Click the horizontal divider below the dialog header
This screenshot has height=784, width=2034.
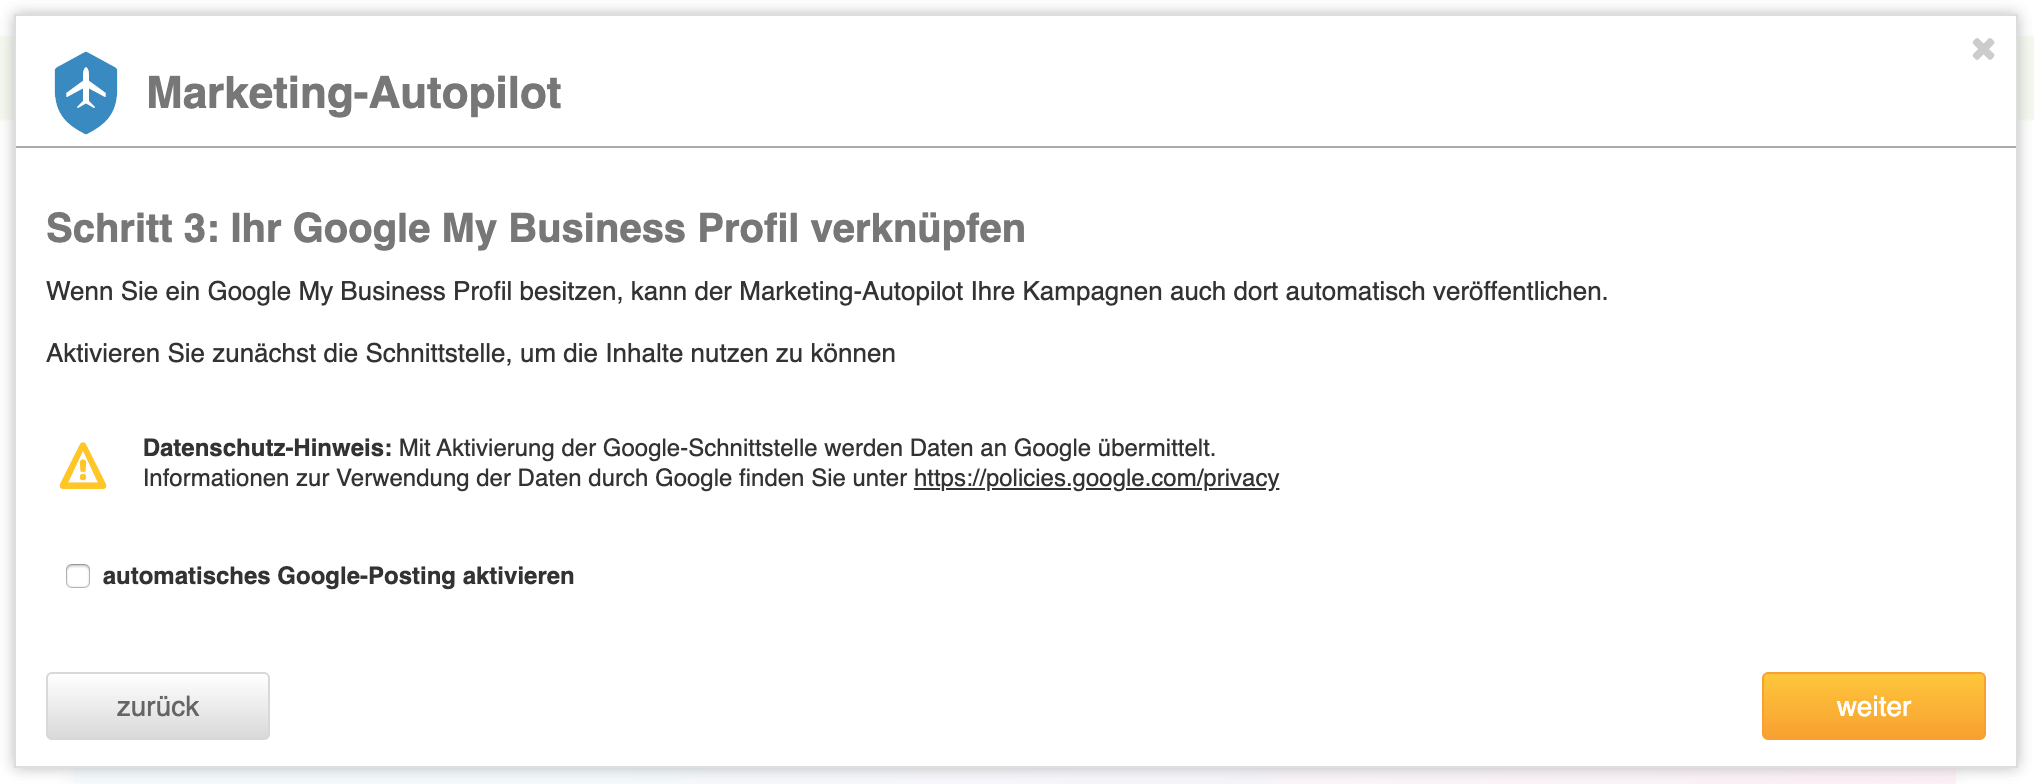1016,147
